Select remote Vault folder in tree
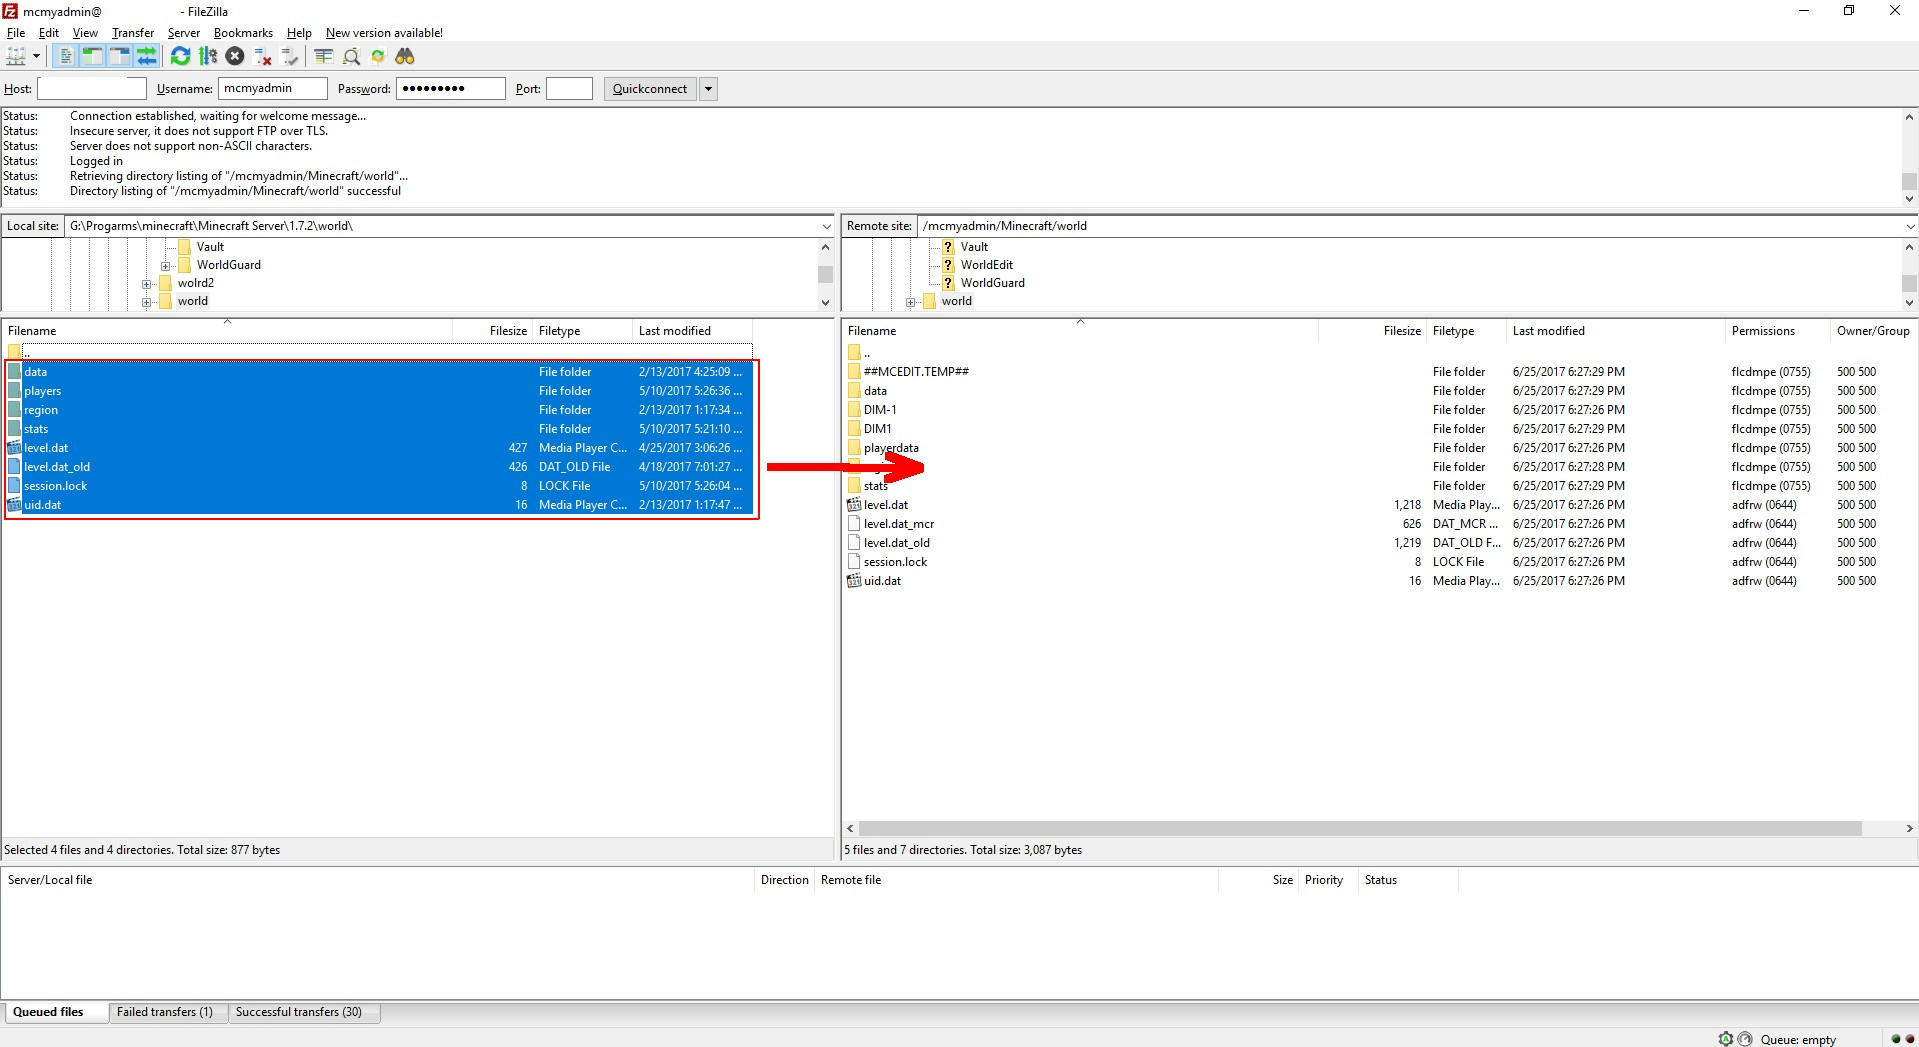The image size is (1919, 1047). 974,247
